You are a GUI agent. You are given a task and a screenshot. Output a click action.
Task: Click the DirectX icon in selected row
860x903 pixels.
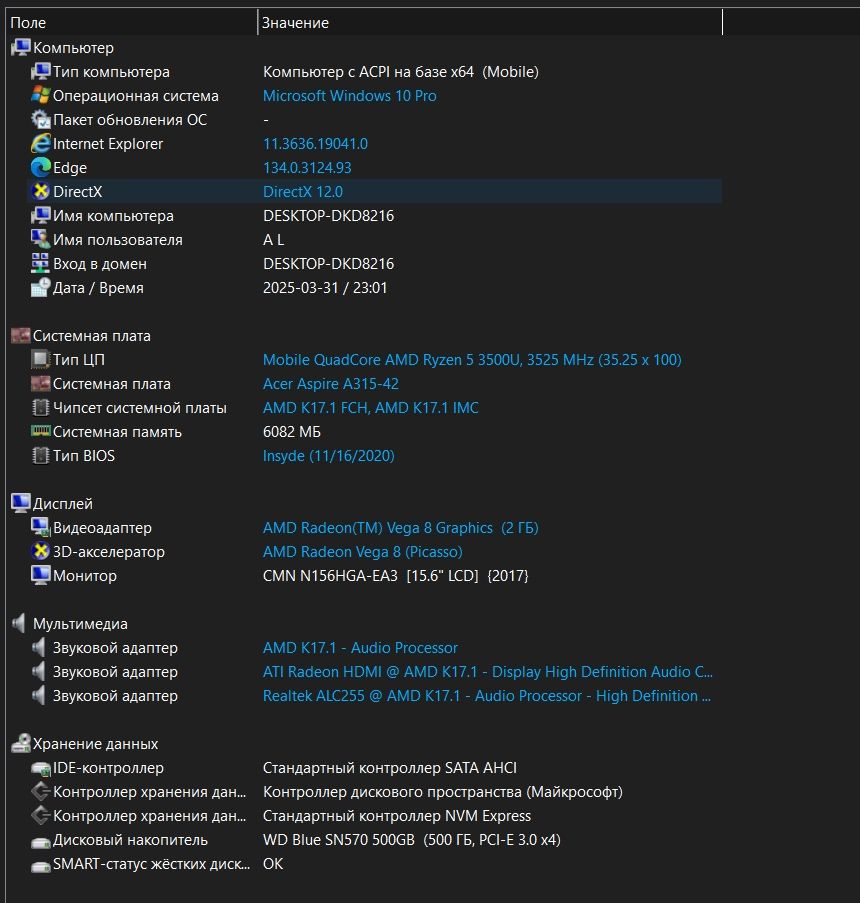click(x=41, y=191)
